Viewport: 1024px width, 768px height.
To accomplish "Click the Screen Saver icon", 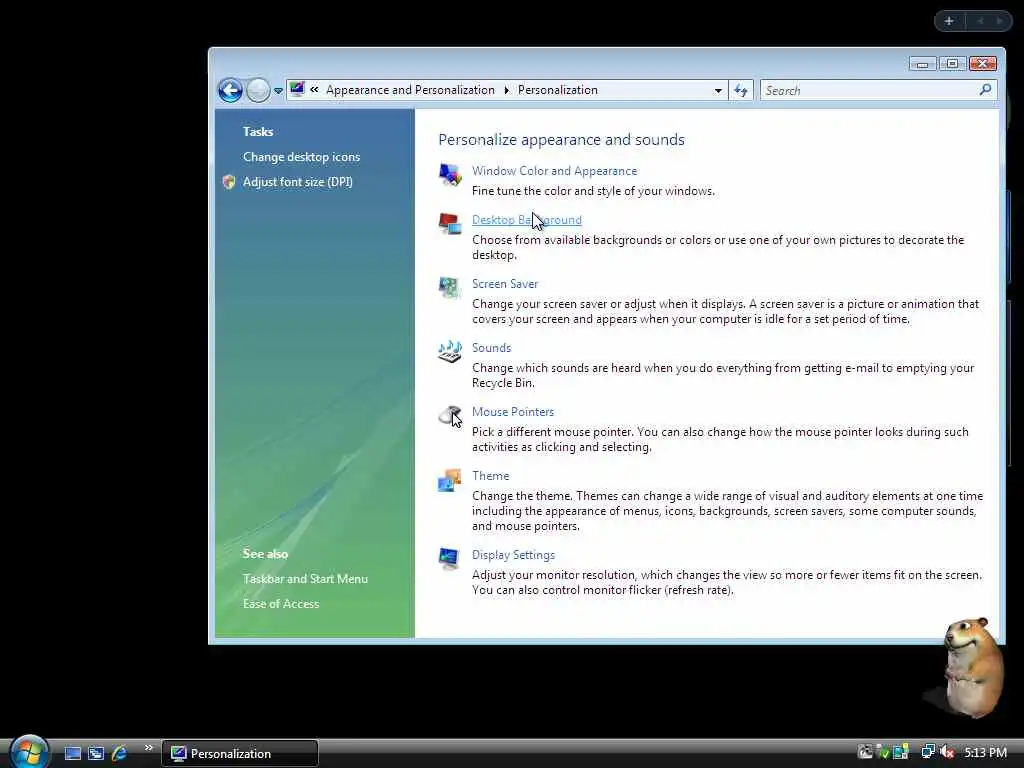I will [450, 287].
